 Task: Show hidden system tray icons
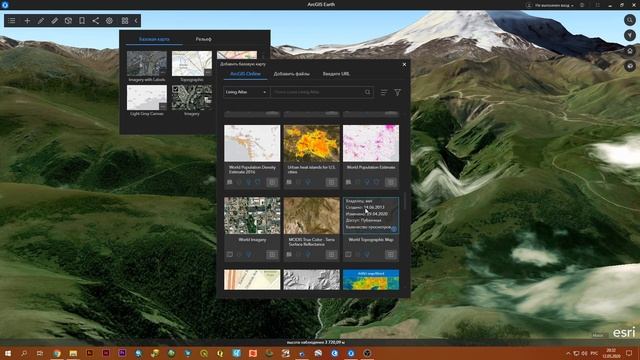point(568,353)
